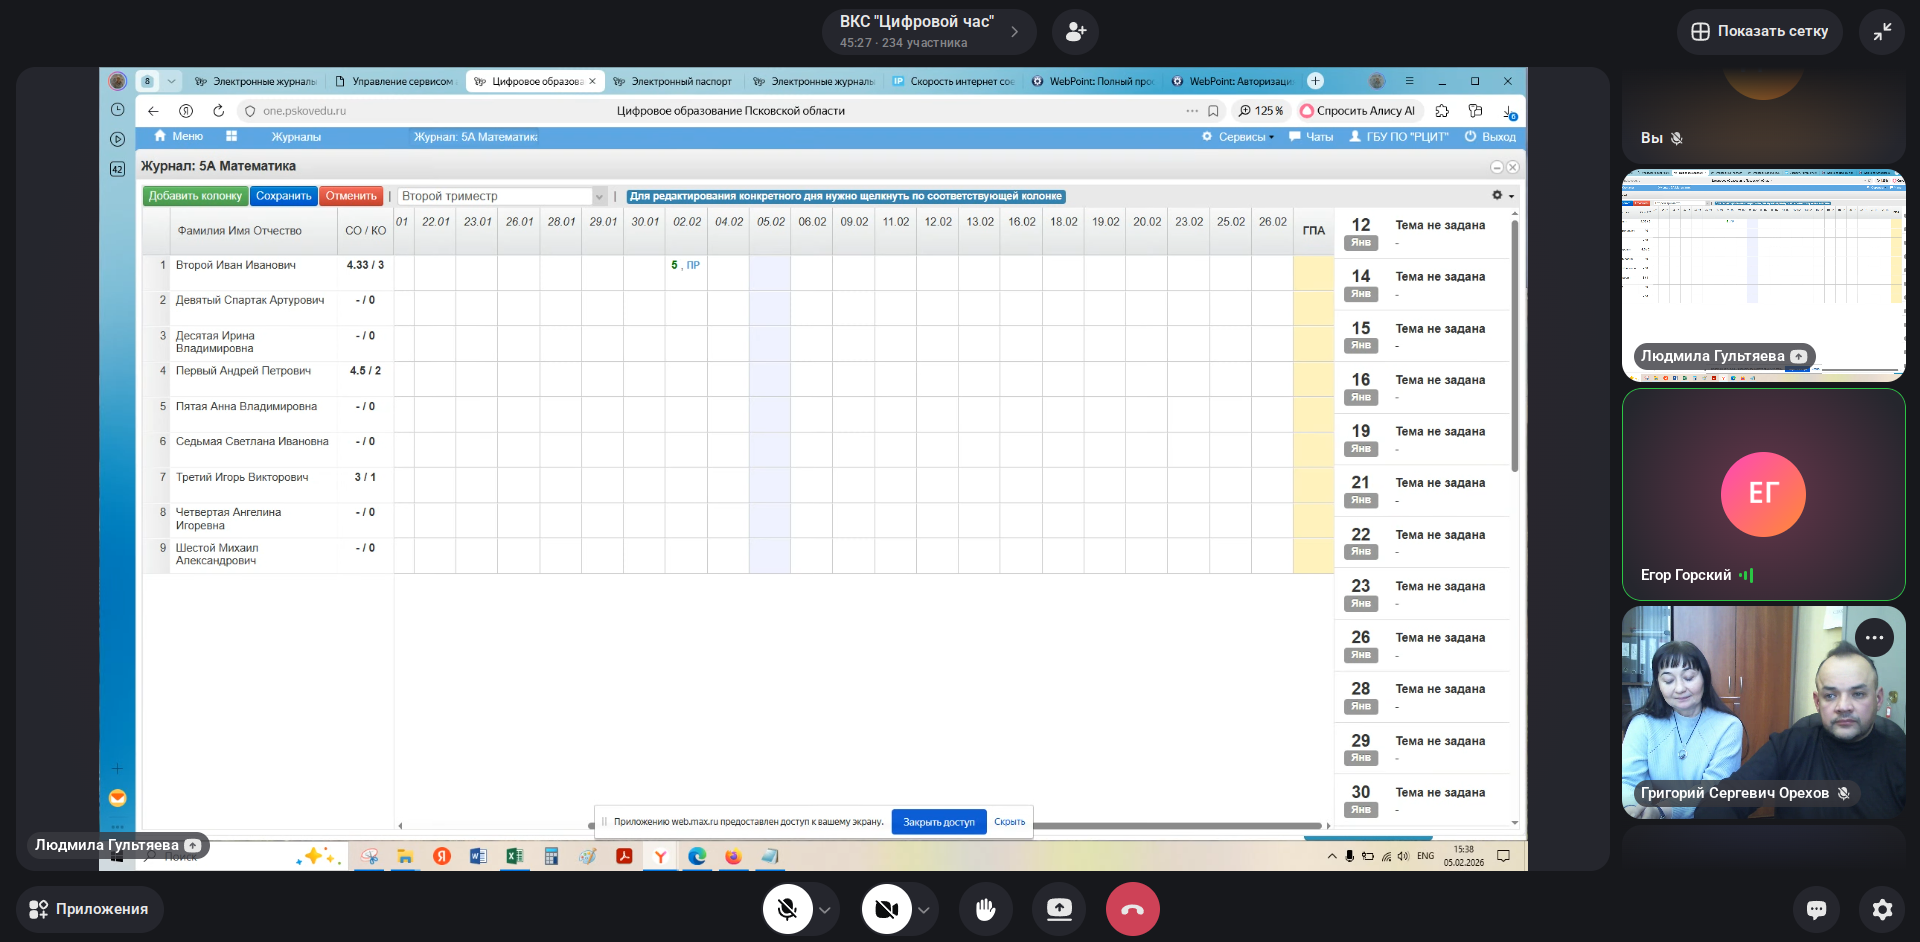Expand camera options arrow
The width and height of the screenshot is (1920, 942).
point(924,910)
